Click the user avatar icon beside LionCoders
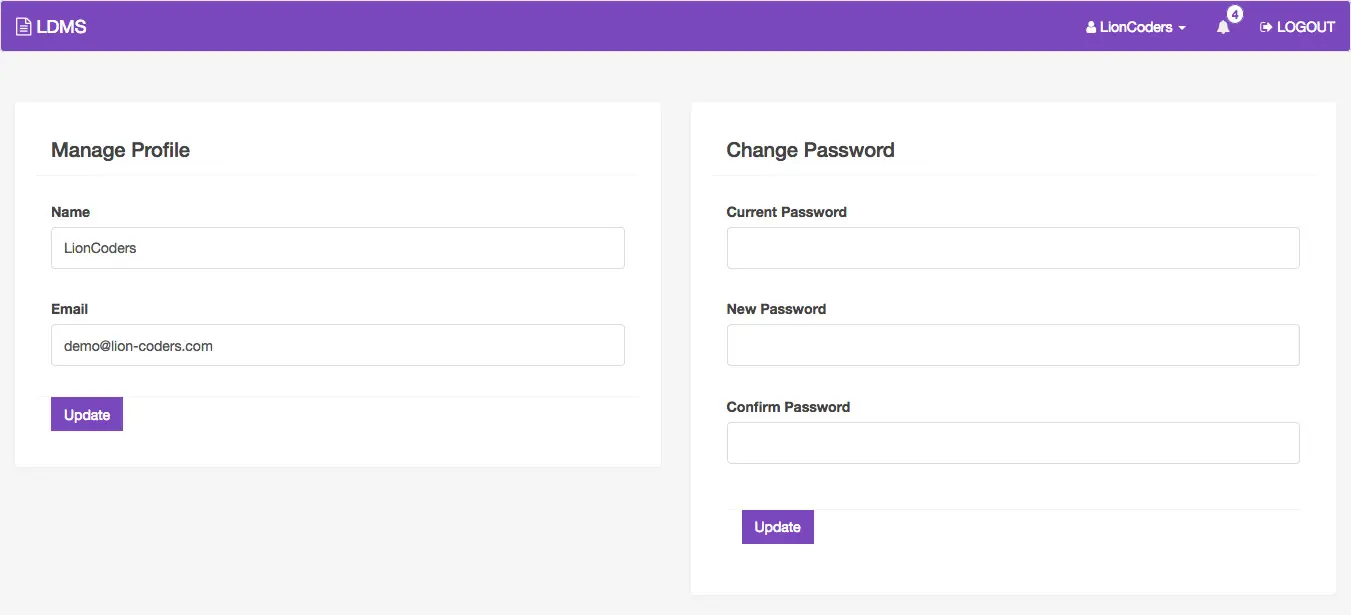1351x615 pixels. tap(1091, 28)
